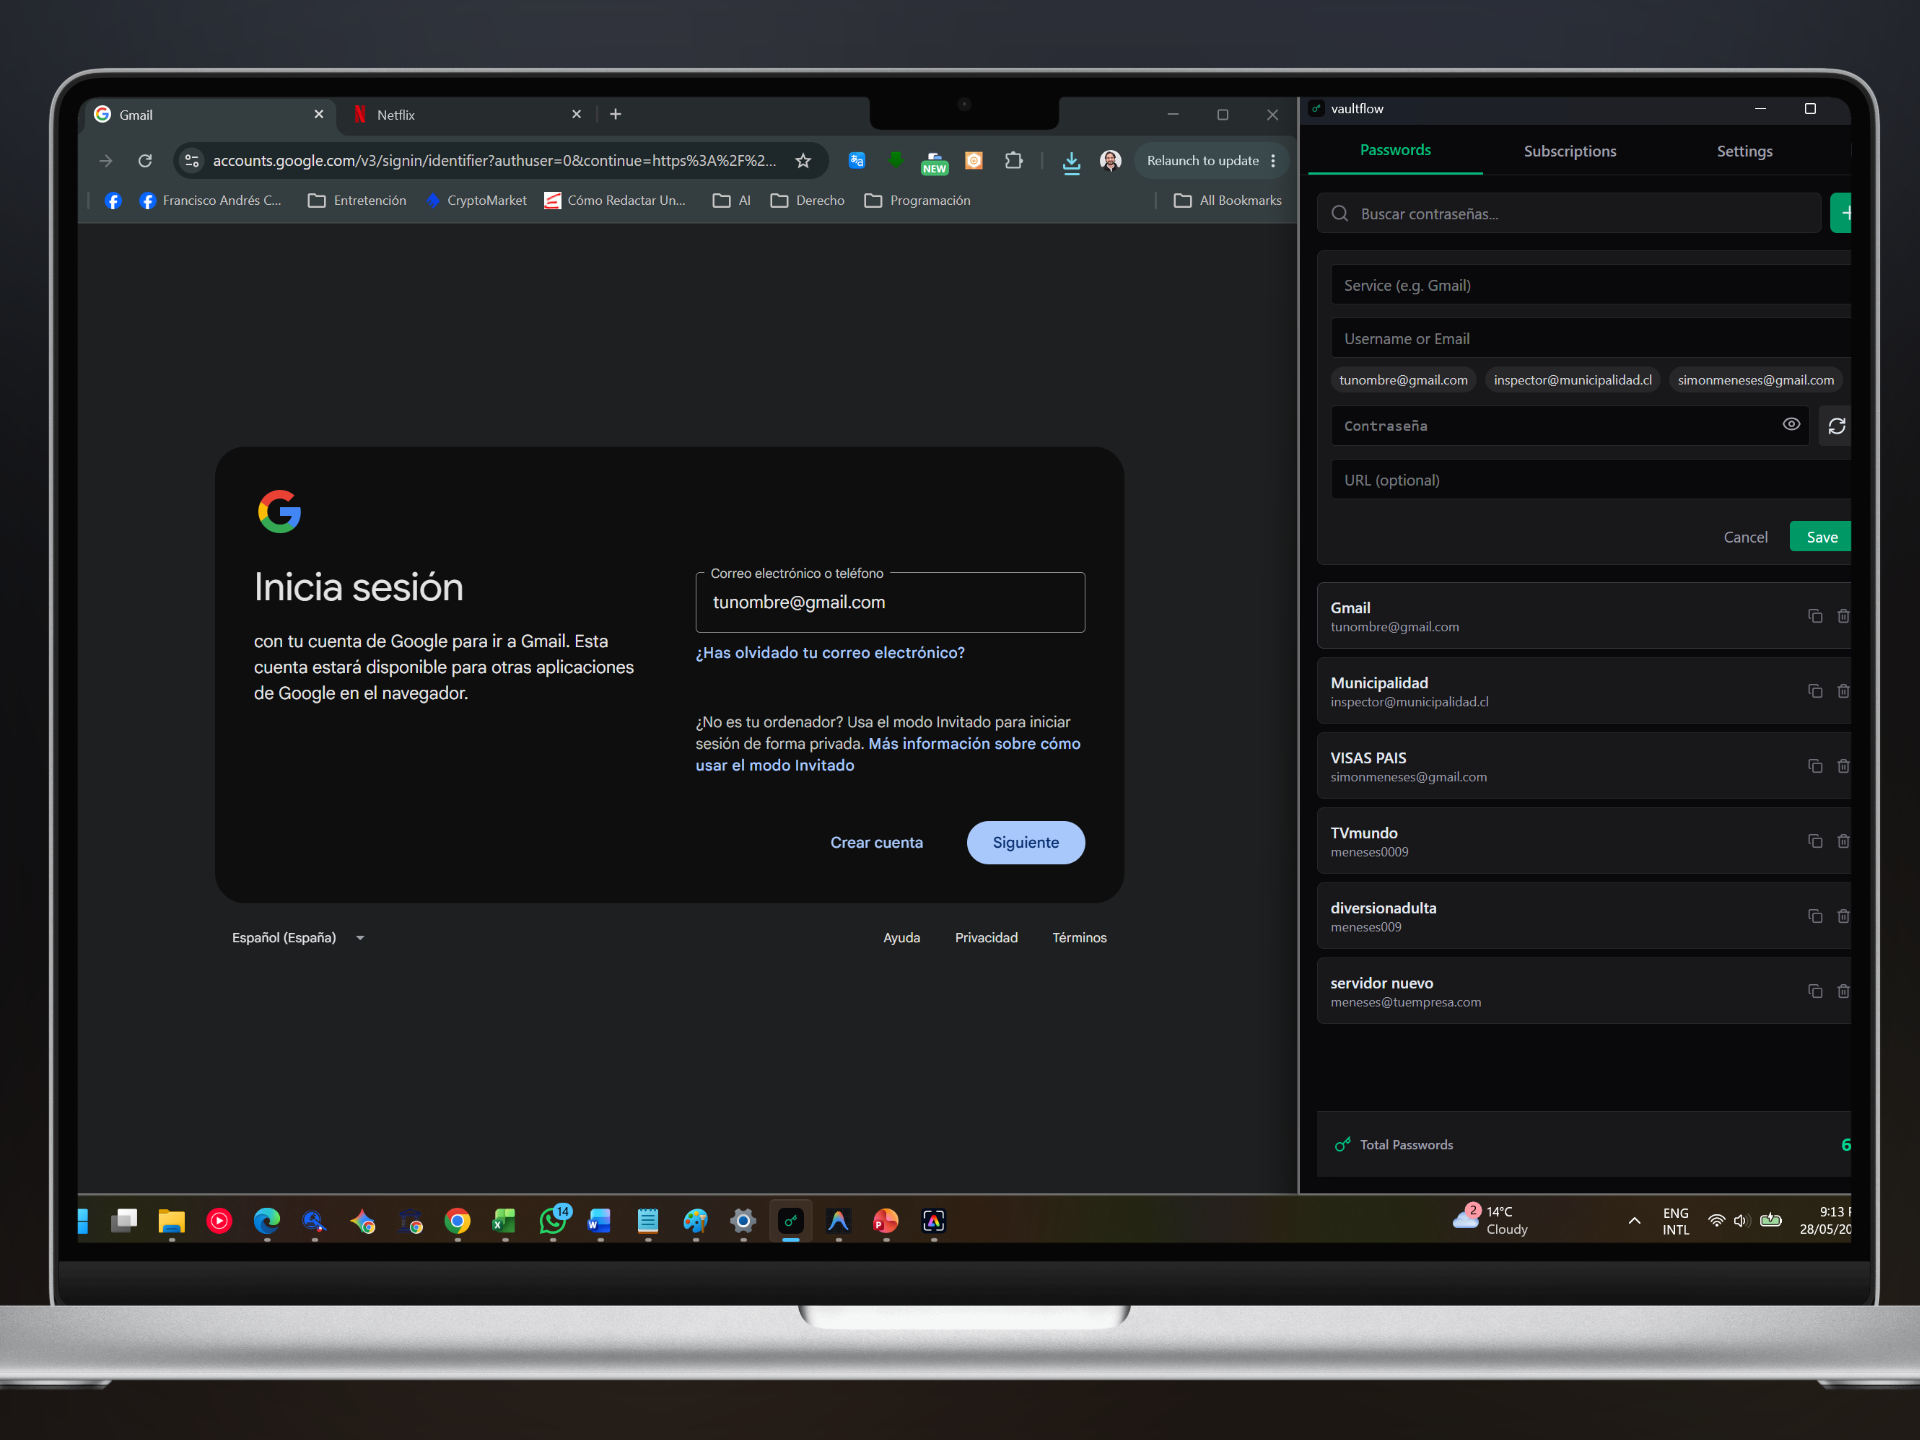Delete the Gmail entry in vaultflow
1920x1440 pixels.
click(x=1843, y=616)
